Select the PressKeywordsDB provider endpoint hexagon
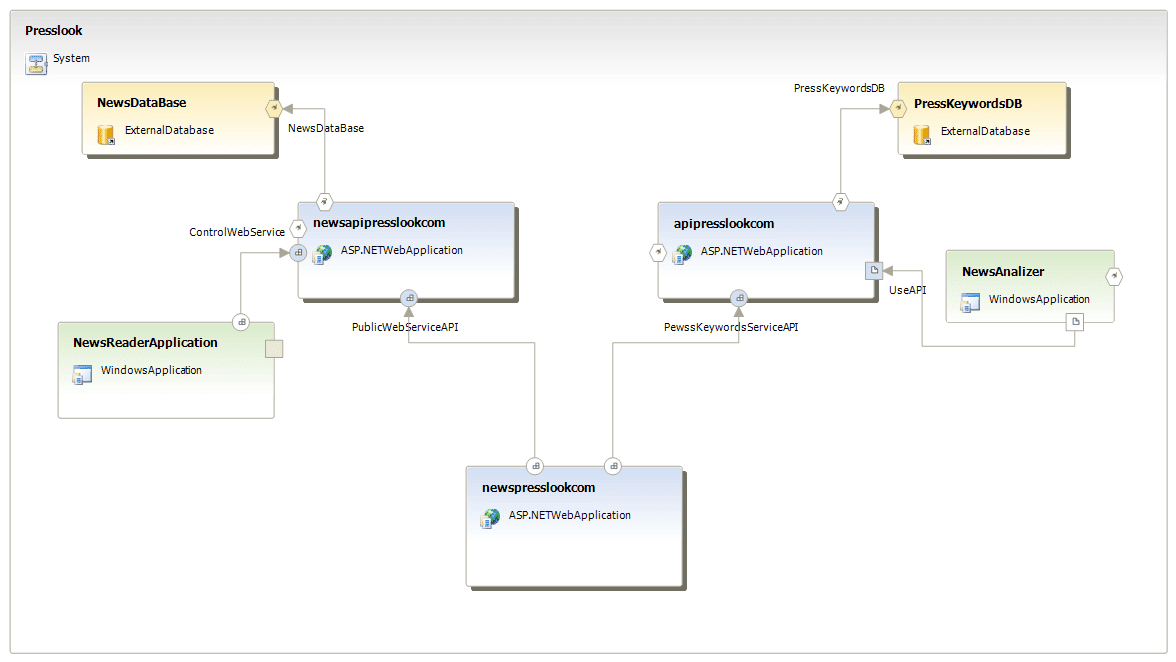The image size is (1176, 662). tap(898, 109)
